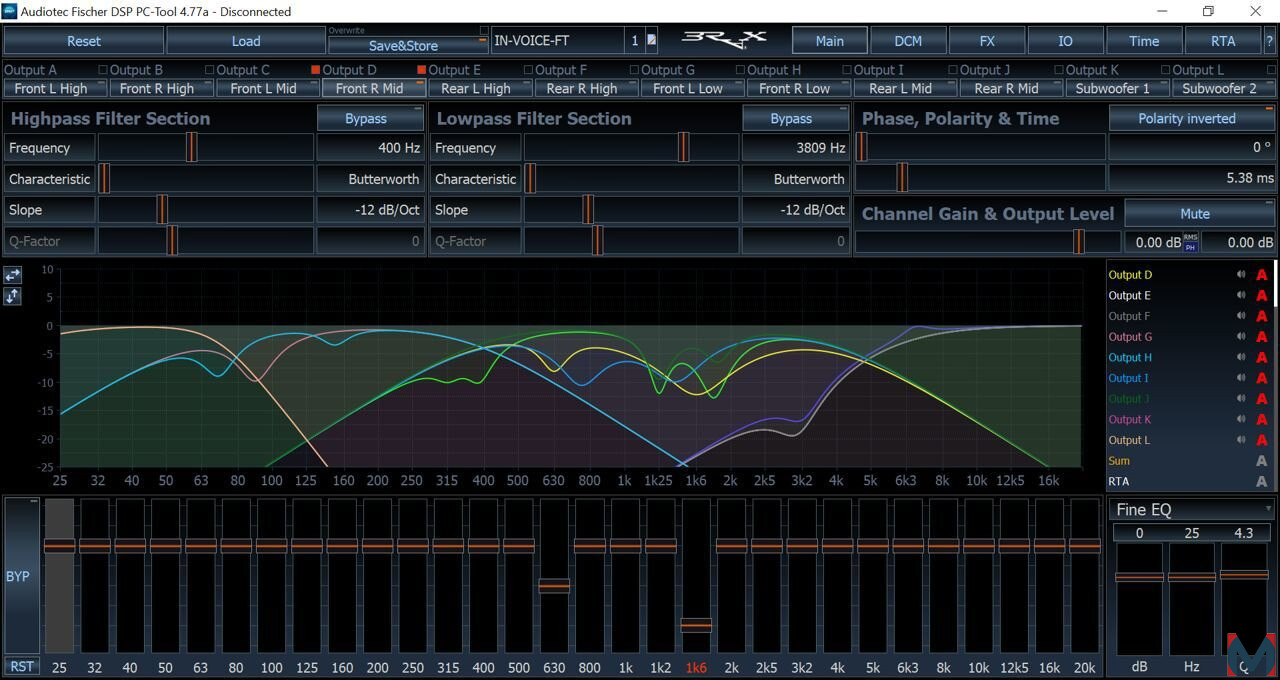Click the speaker icon beside Output F
Image resolution: width=1280 pixels, height=680 pixels.
[1240, 317]
